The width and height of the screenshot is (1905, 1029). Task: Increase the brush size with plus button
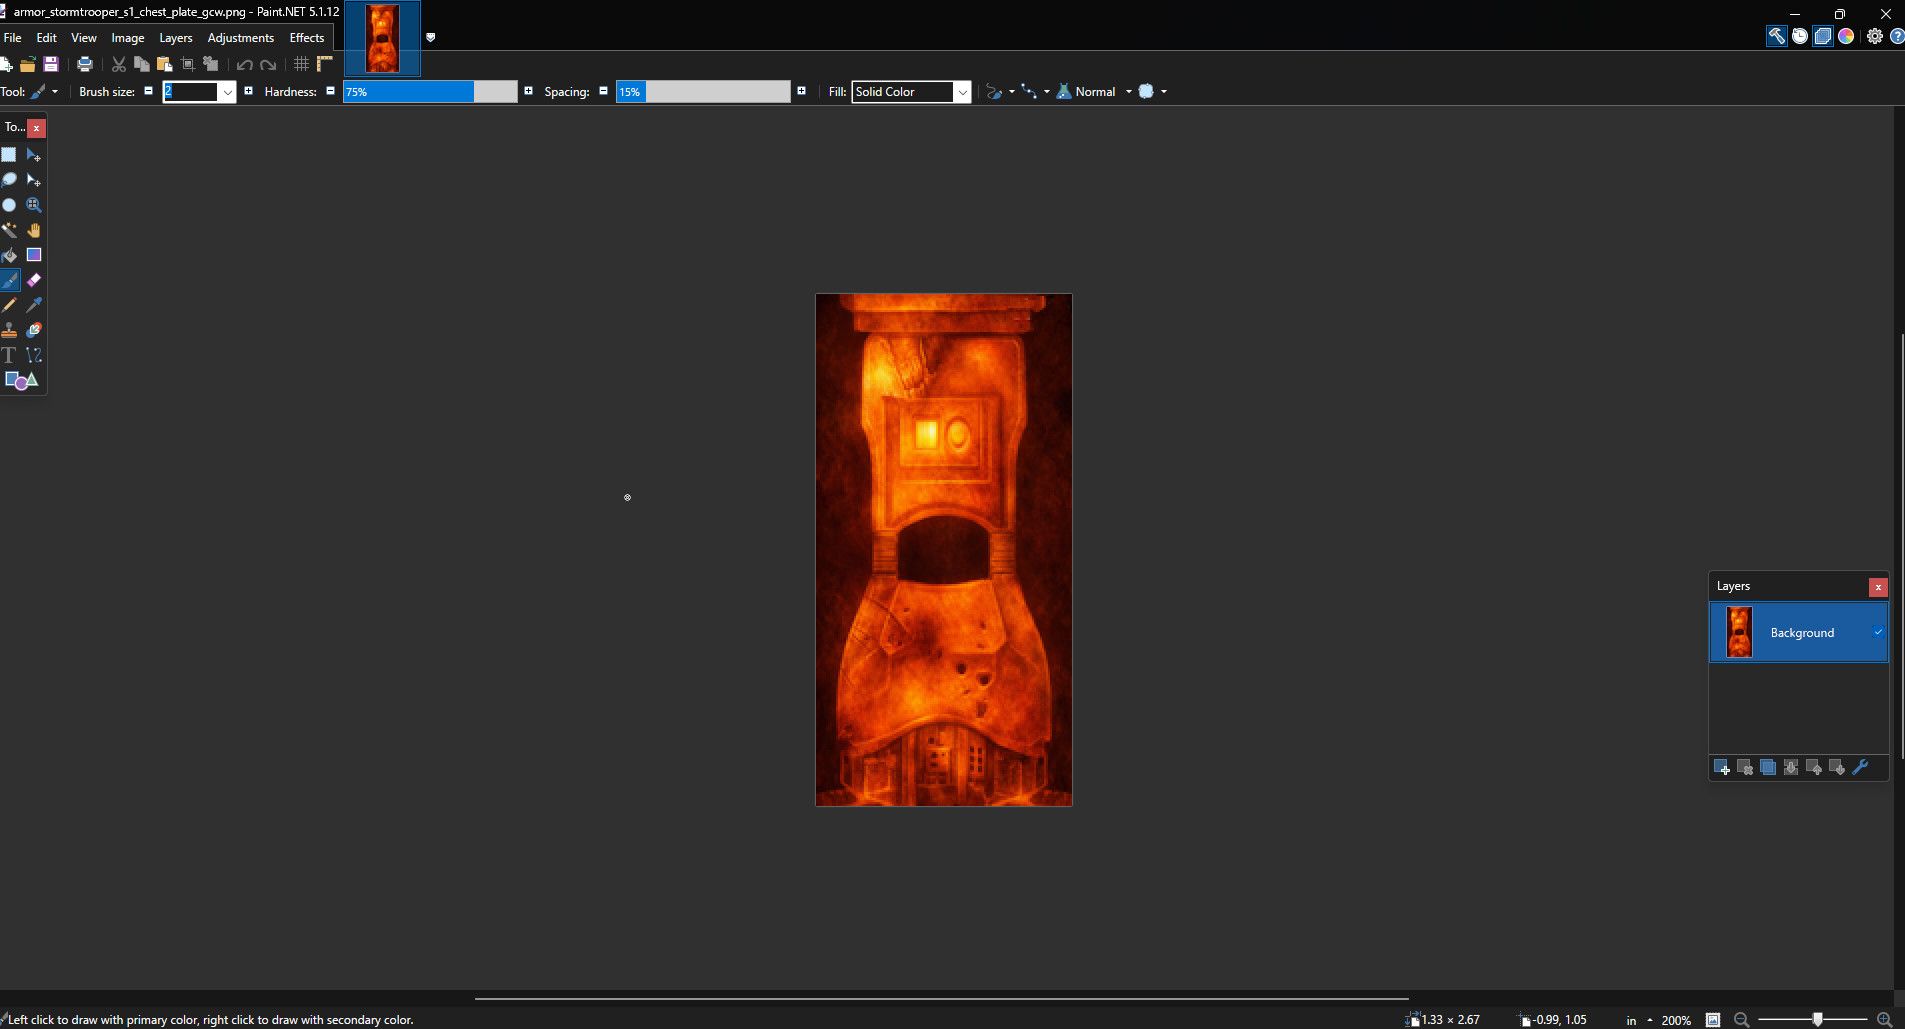(x=249, y=91)
